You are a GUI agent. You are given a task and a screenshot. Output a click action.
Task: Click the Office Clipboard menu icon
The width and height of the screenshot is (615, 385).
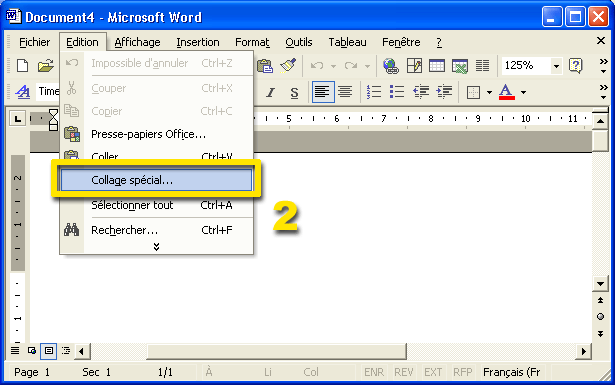tap(72, 134)
